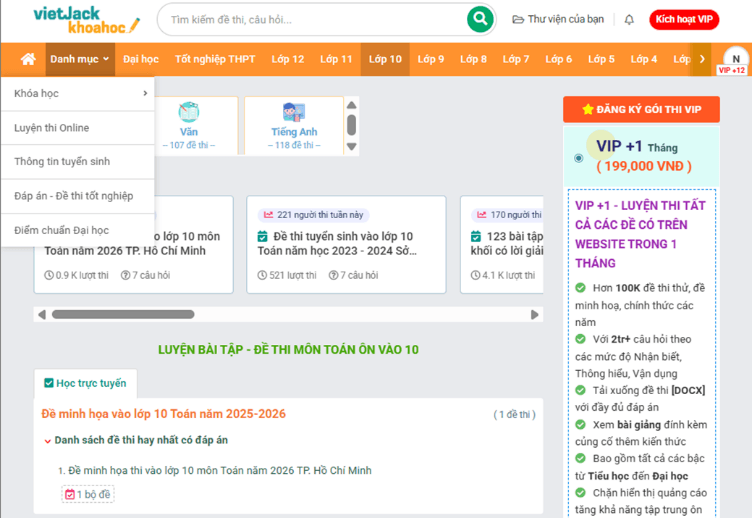Open the Văn subject icon card

189,124
